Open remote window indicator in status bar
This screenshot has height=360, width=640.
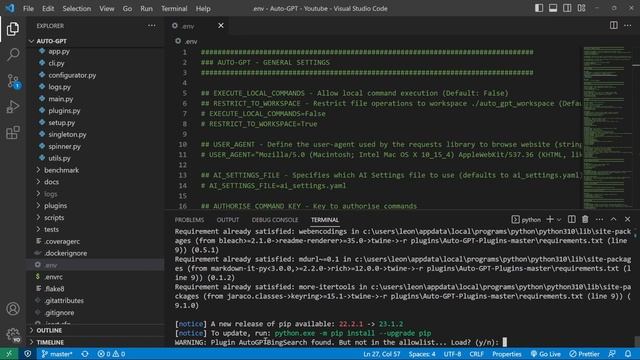9,354
